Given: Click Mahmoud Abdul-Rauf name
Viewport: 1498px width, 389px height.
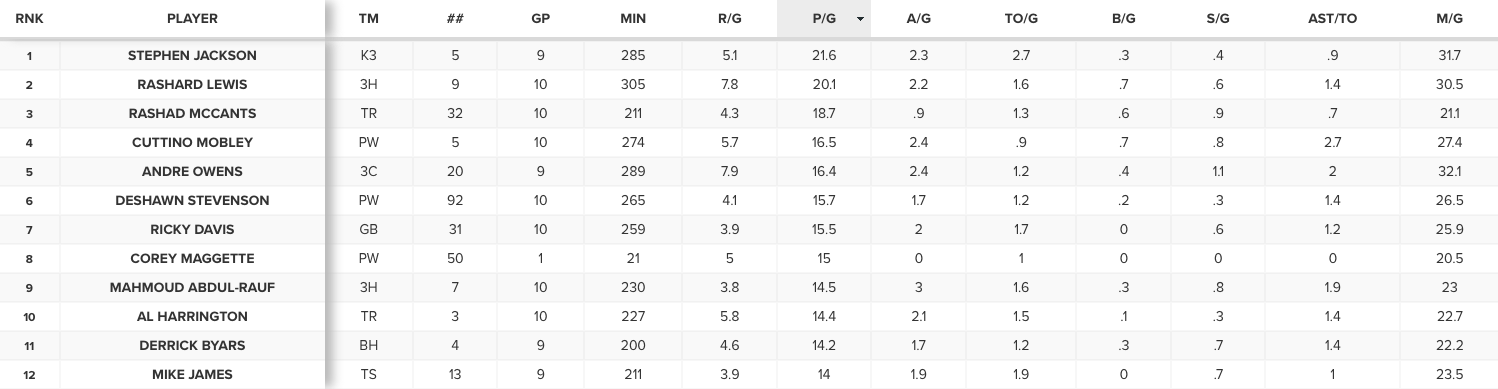Looking at the screenshot, I should coord(193,288).
